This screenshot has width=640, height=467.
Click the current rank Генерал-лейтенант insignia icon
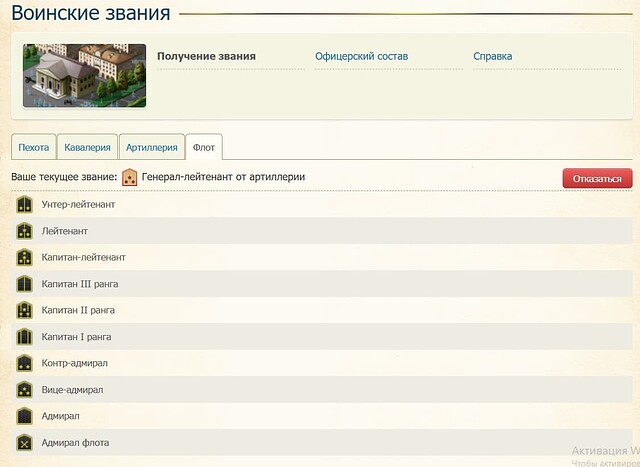point(130,177)
